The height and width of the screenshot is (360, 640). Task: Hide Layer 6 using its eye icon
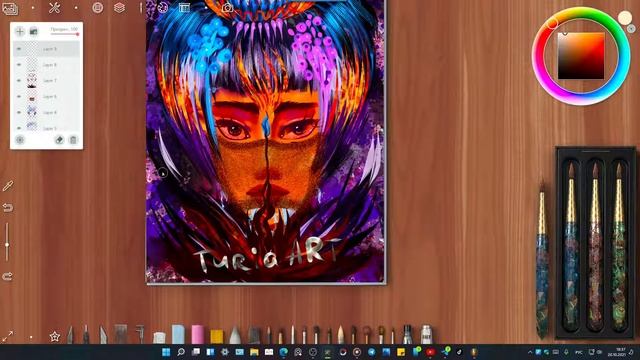click(18, 97)
